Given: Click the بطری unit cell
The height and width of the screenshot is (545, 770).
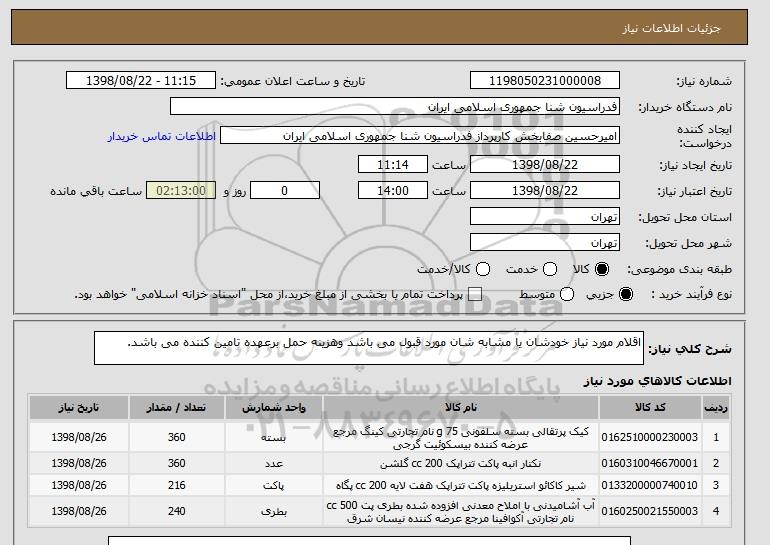Looking at the screenshot, I should pos(274,511).
